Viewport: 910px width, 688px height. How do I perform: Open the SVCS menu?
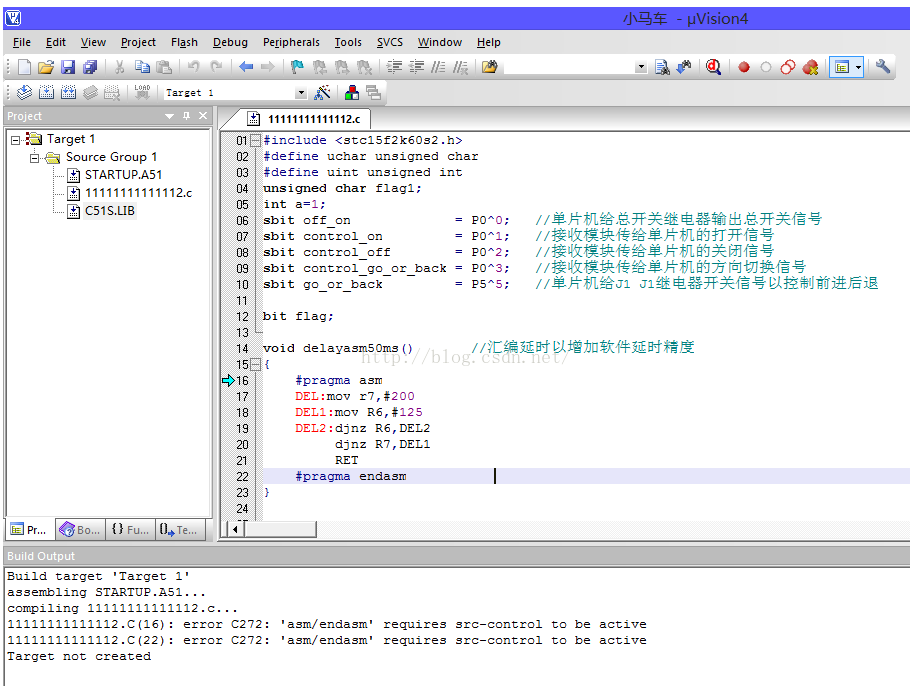(x=389, y=42)
